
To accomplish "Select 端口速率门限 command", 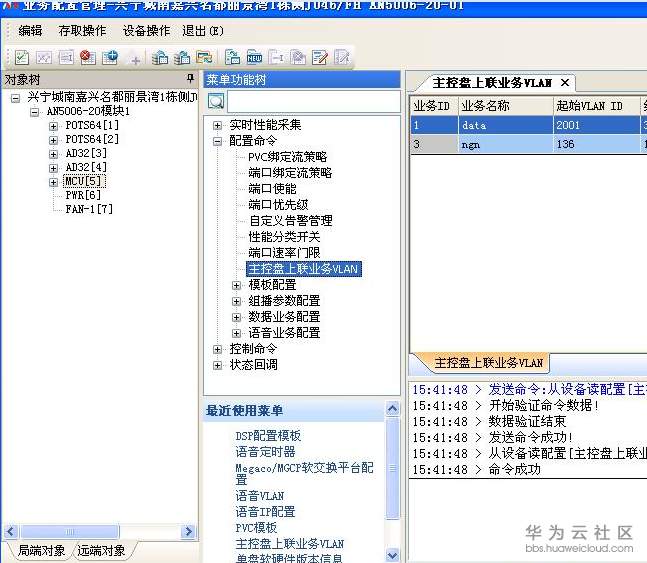I will click(x=284, y=253).
